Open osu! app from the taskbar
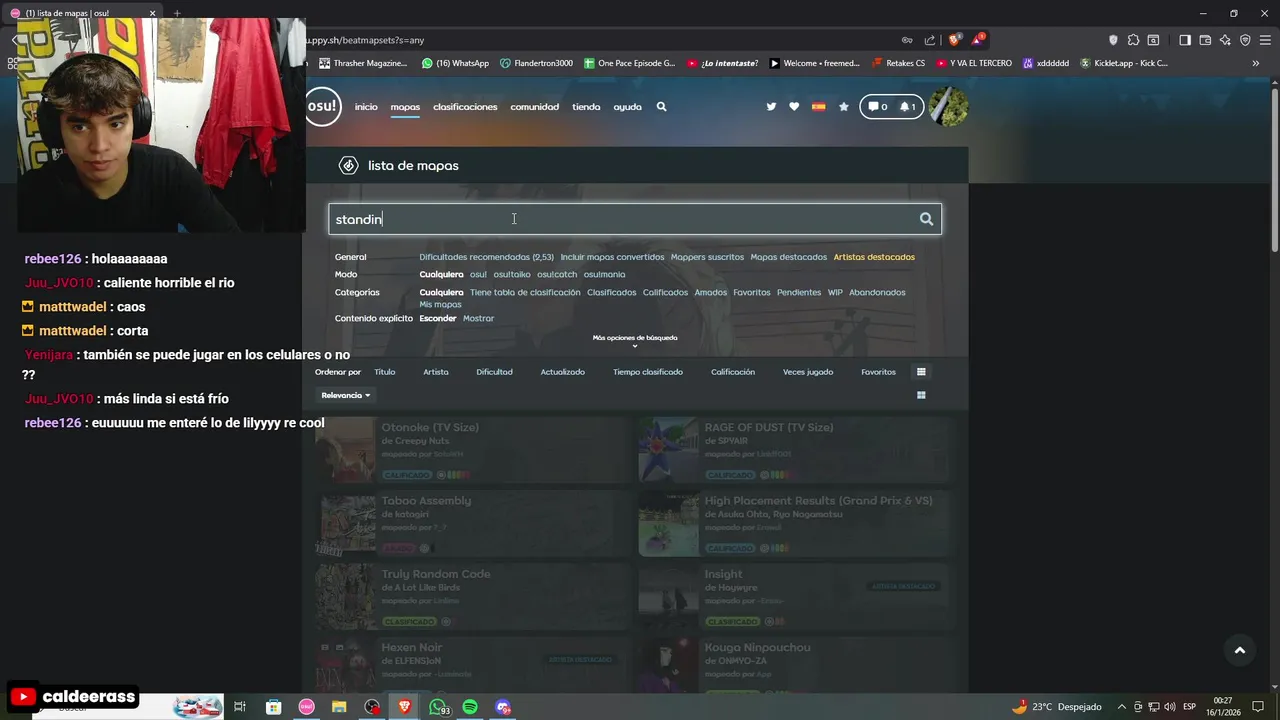This screenshot has height=720, width=1280. 307,707
